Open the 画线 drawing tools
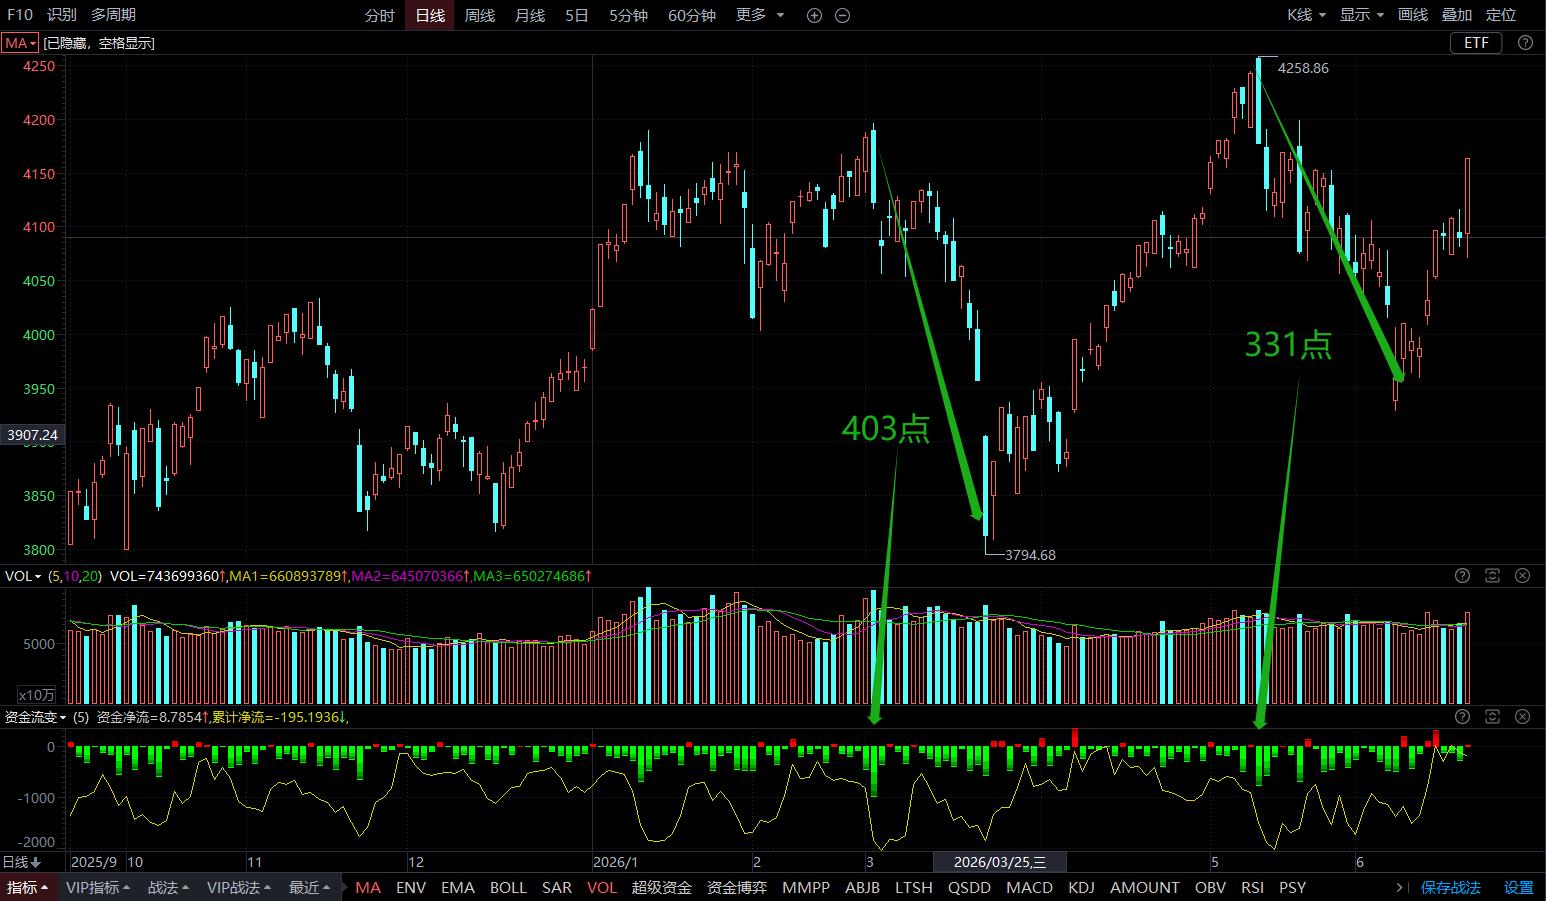The image size is (1546, 901). pos(1413,15)
